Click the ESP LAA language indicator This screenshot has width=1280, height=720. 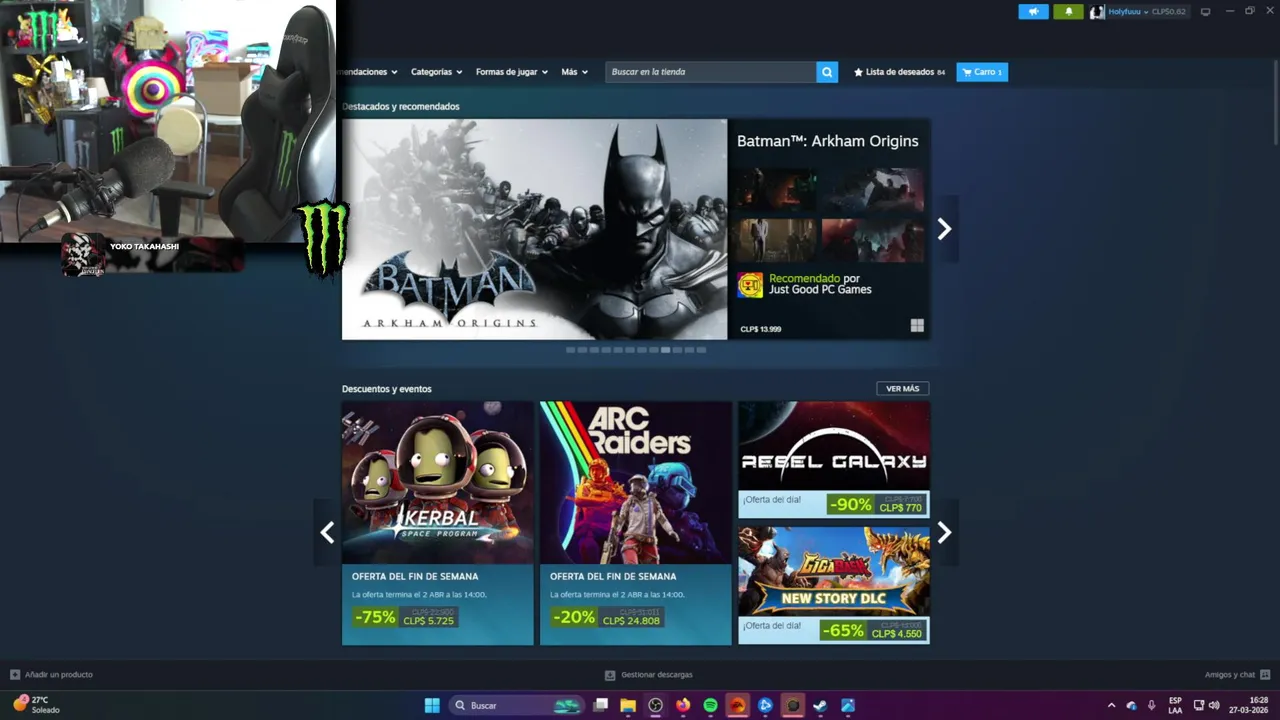coord(1175,705)
